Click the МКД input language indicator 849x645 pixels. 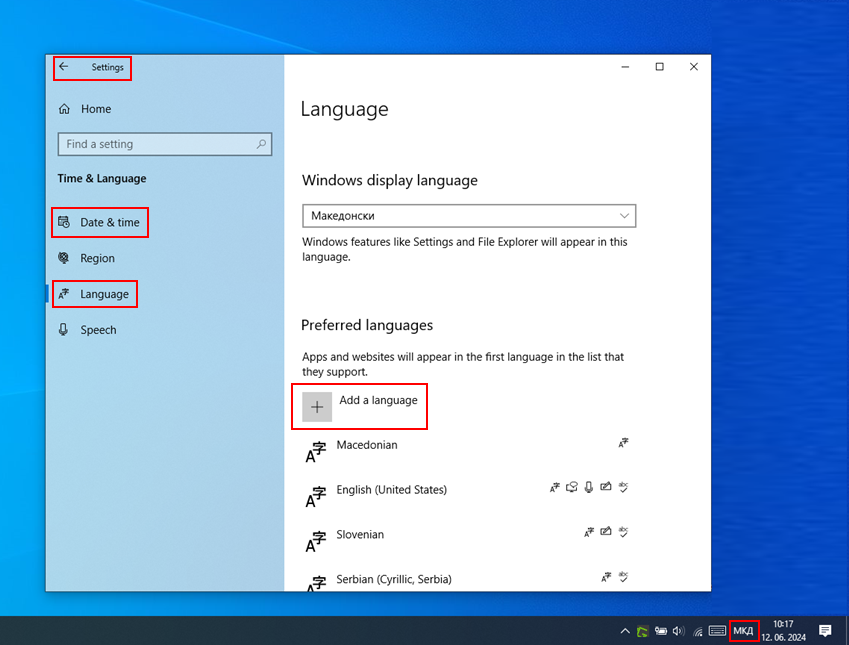[743, 631]
